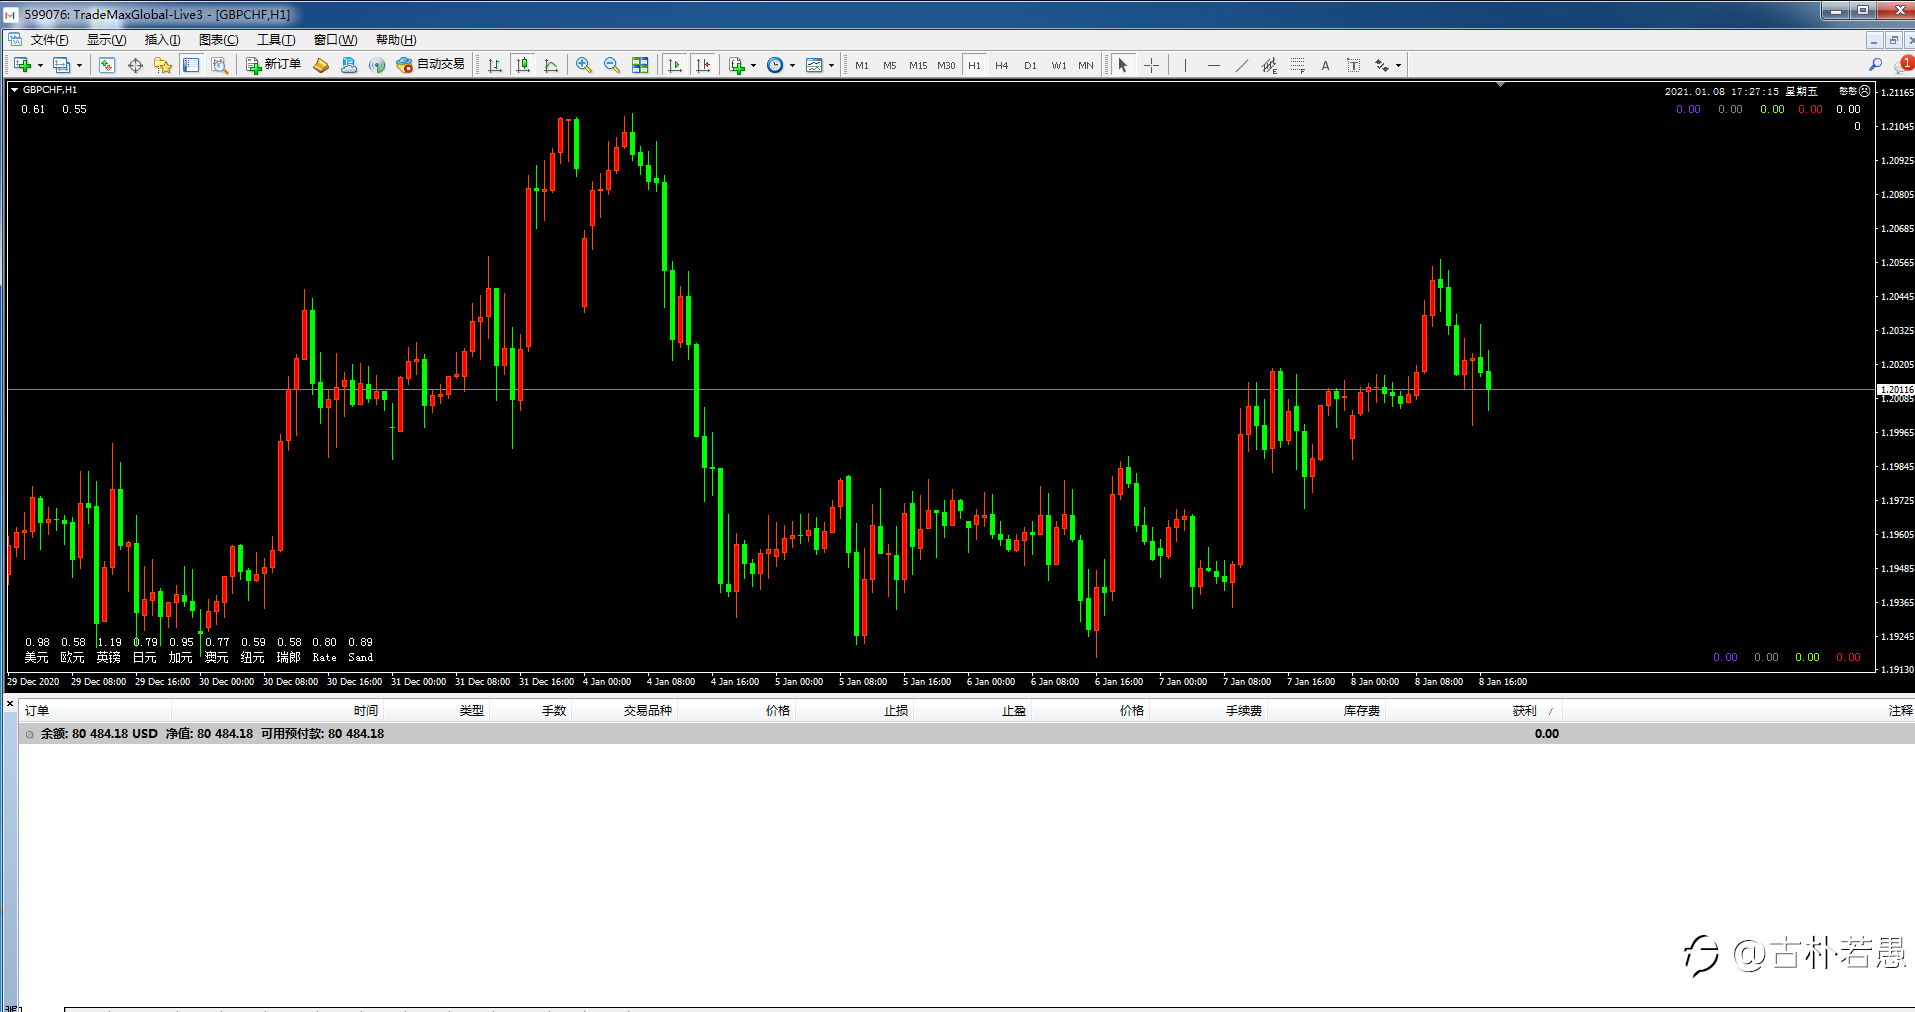Viewport: 1915px width, 1012px height.
Task: Click the 新订单 new order button
Action: pos(273,65)
